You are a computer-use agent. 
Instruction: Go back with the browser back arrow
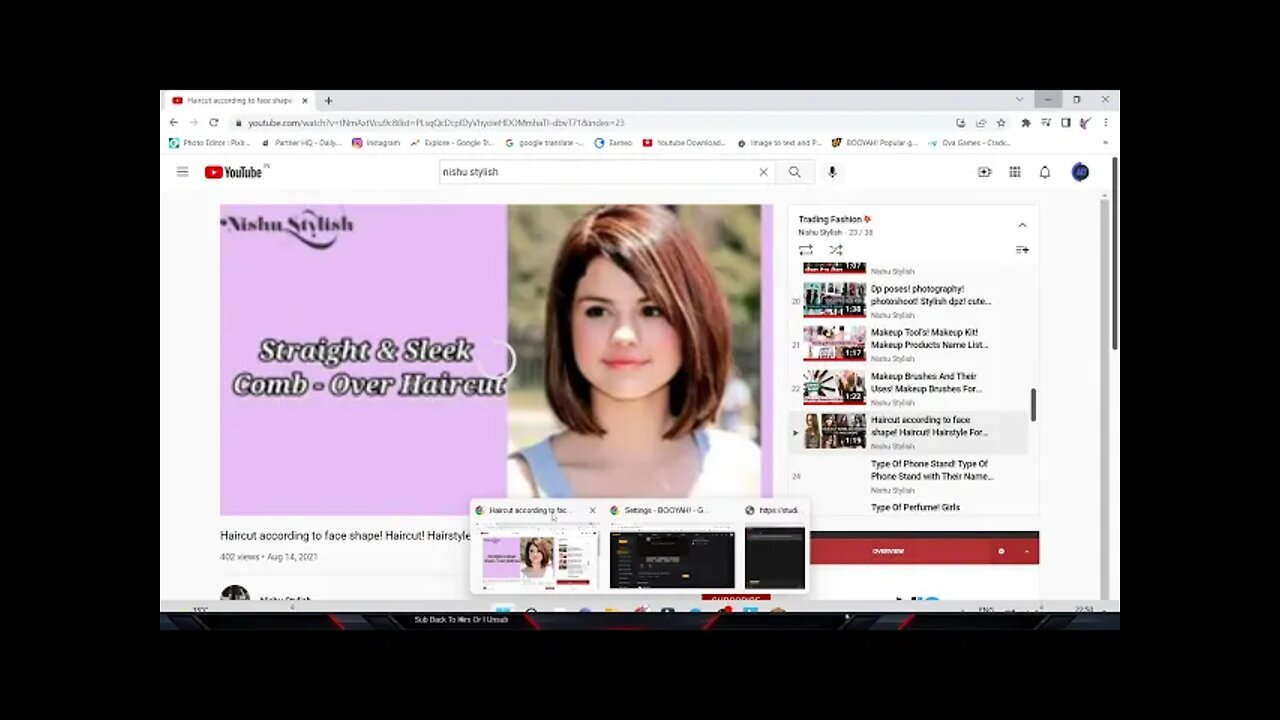174,122
